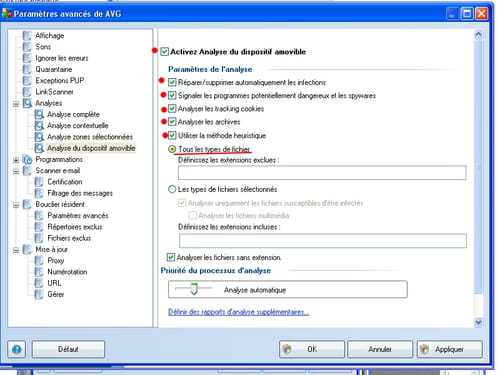The image size is (500, 375).
Task: Toggle Activez Analyse du dispositif amovible checkbox
Action: (x=164, y=52)
